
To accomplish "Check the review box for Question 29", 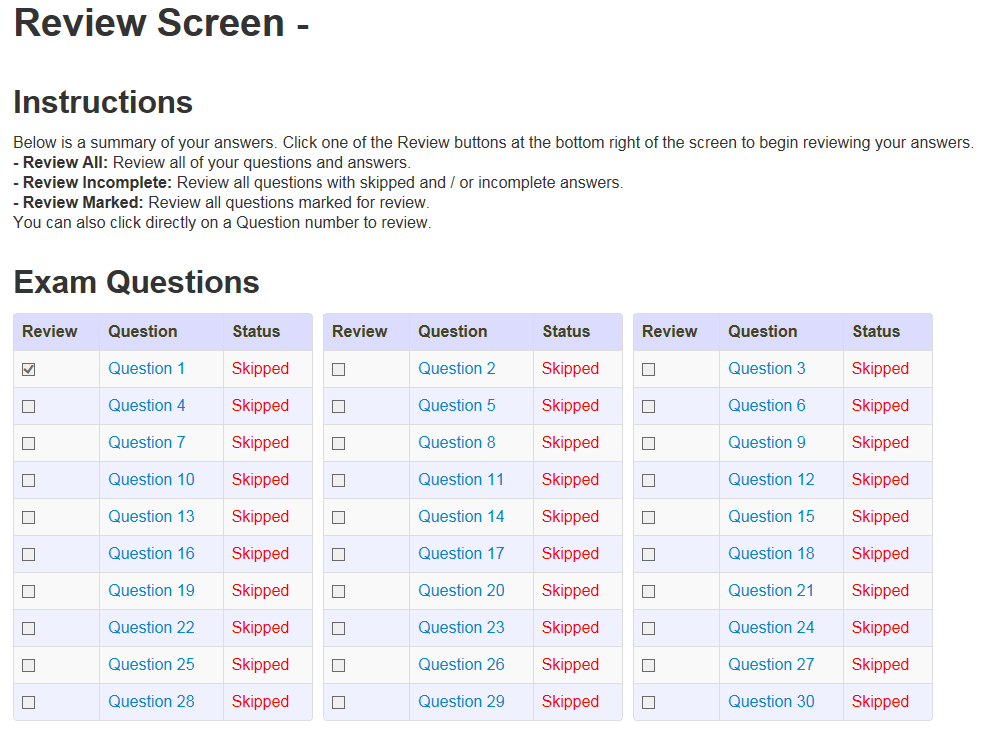I will click(x=338, y=703).
